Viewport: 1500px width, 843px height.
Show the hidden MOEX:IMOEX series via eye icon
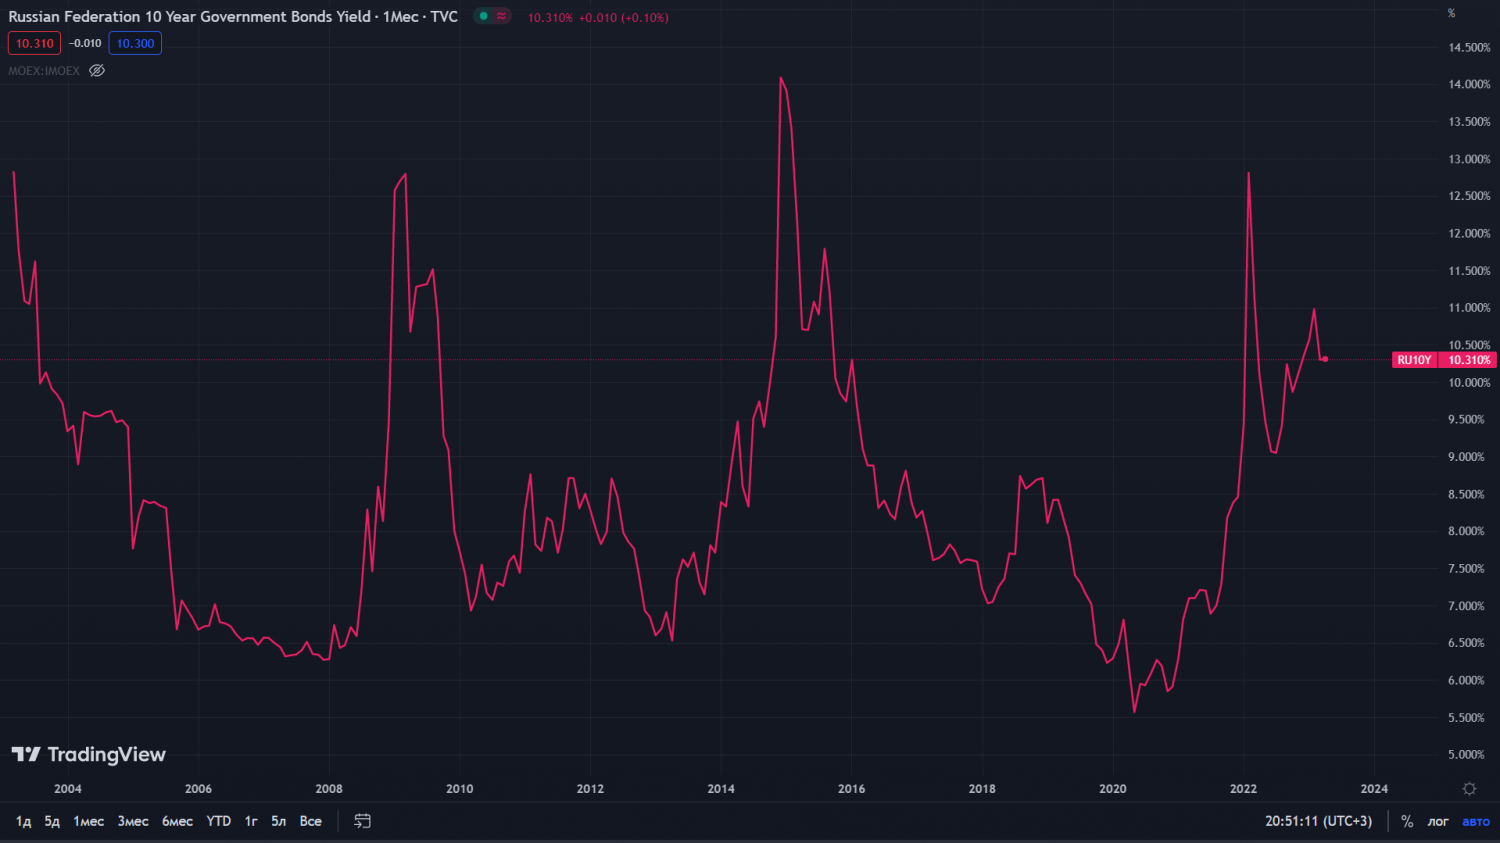97,71
